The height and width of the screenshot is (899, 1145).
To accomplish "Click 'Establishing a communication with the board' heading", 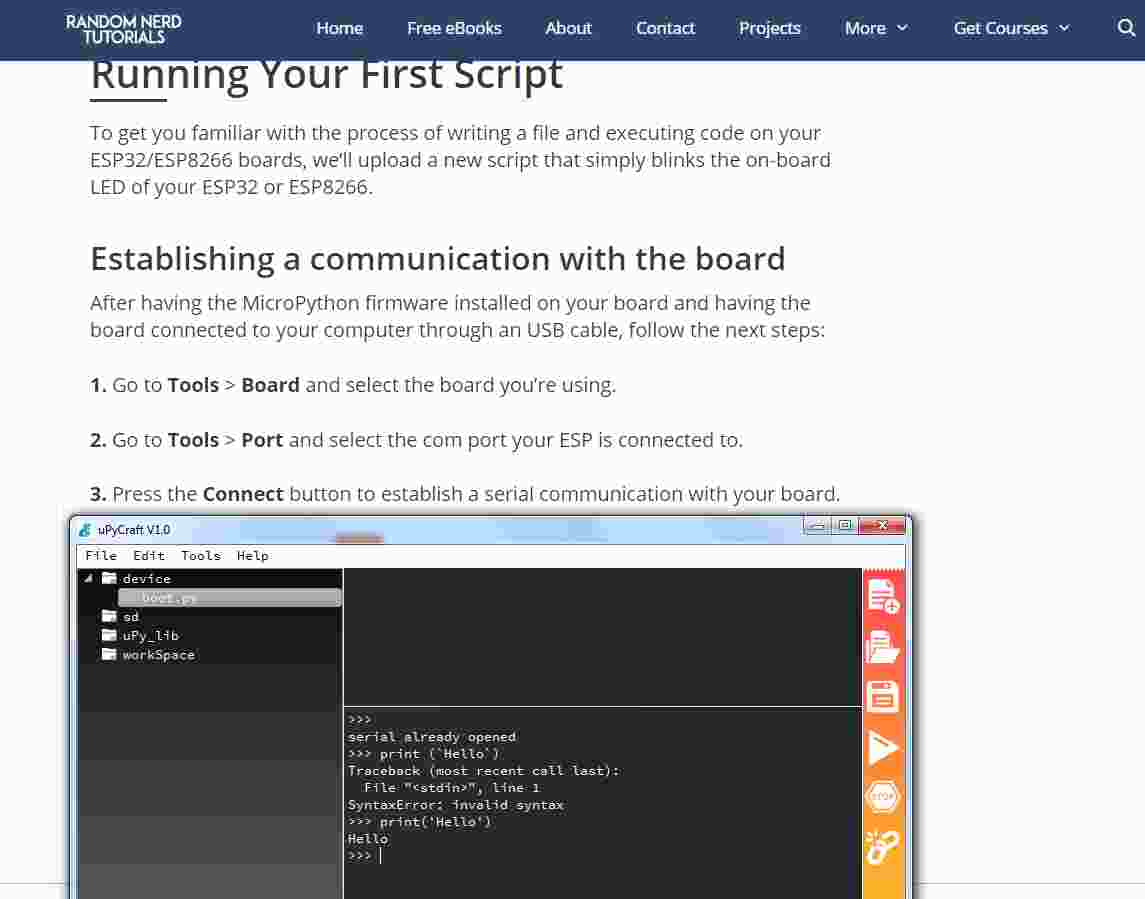I will pos(437,259).
